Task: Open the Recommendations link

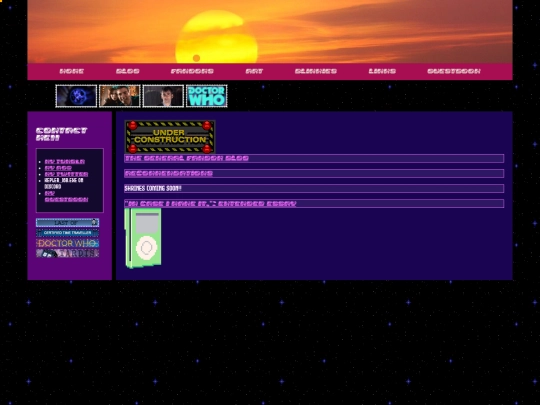Action: click(168, 174)
